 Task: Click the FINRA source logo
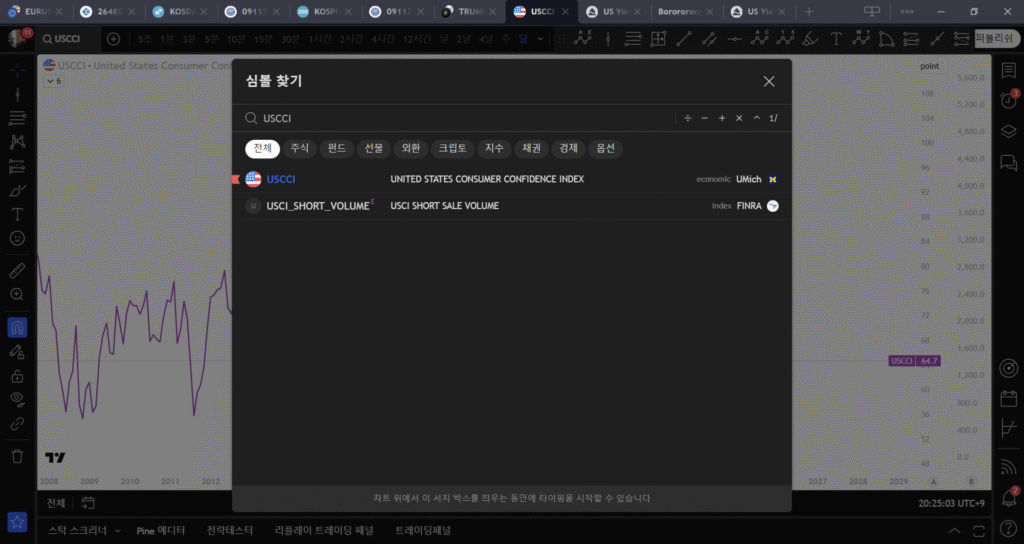[773, 206]
